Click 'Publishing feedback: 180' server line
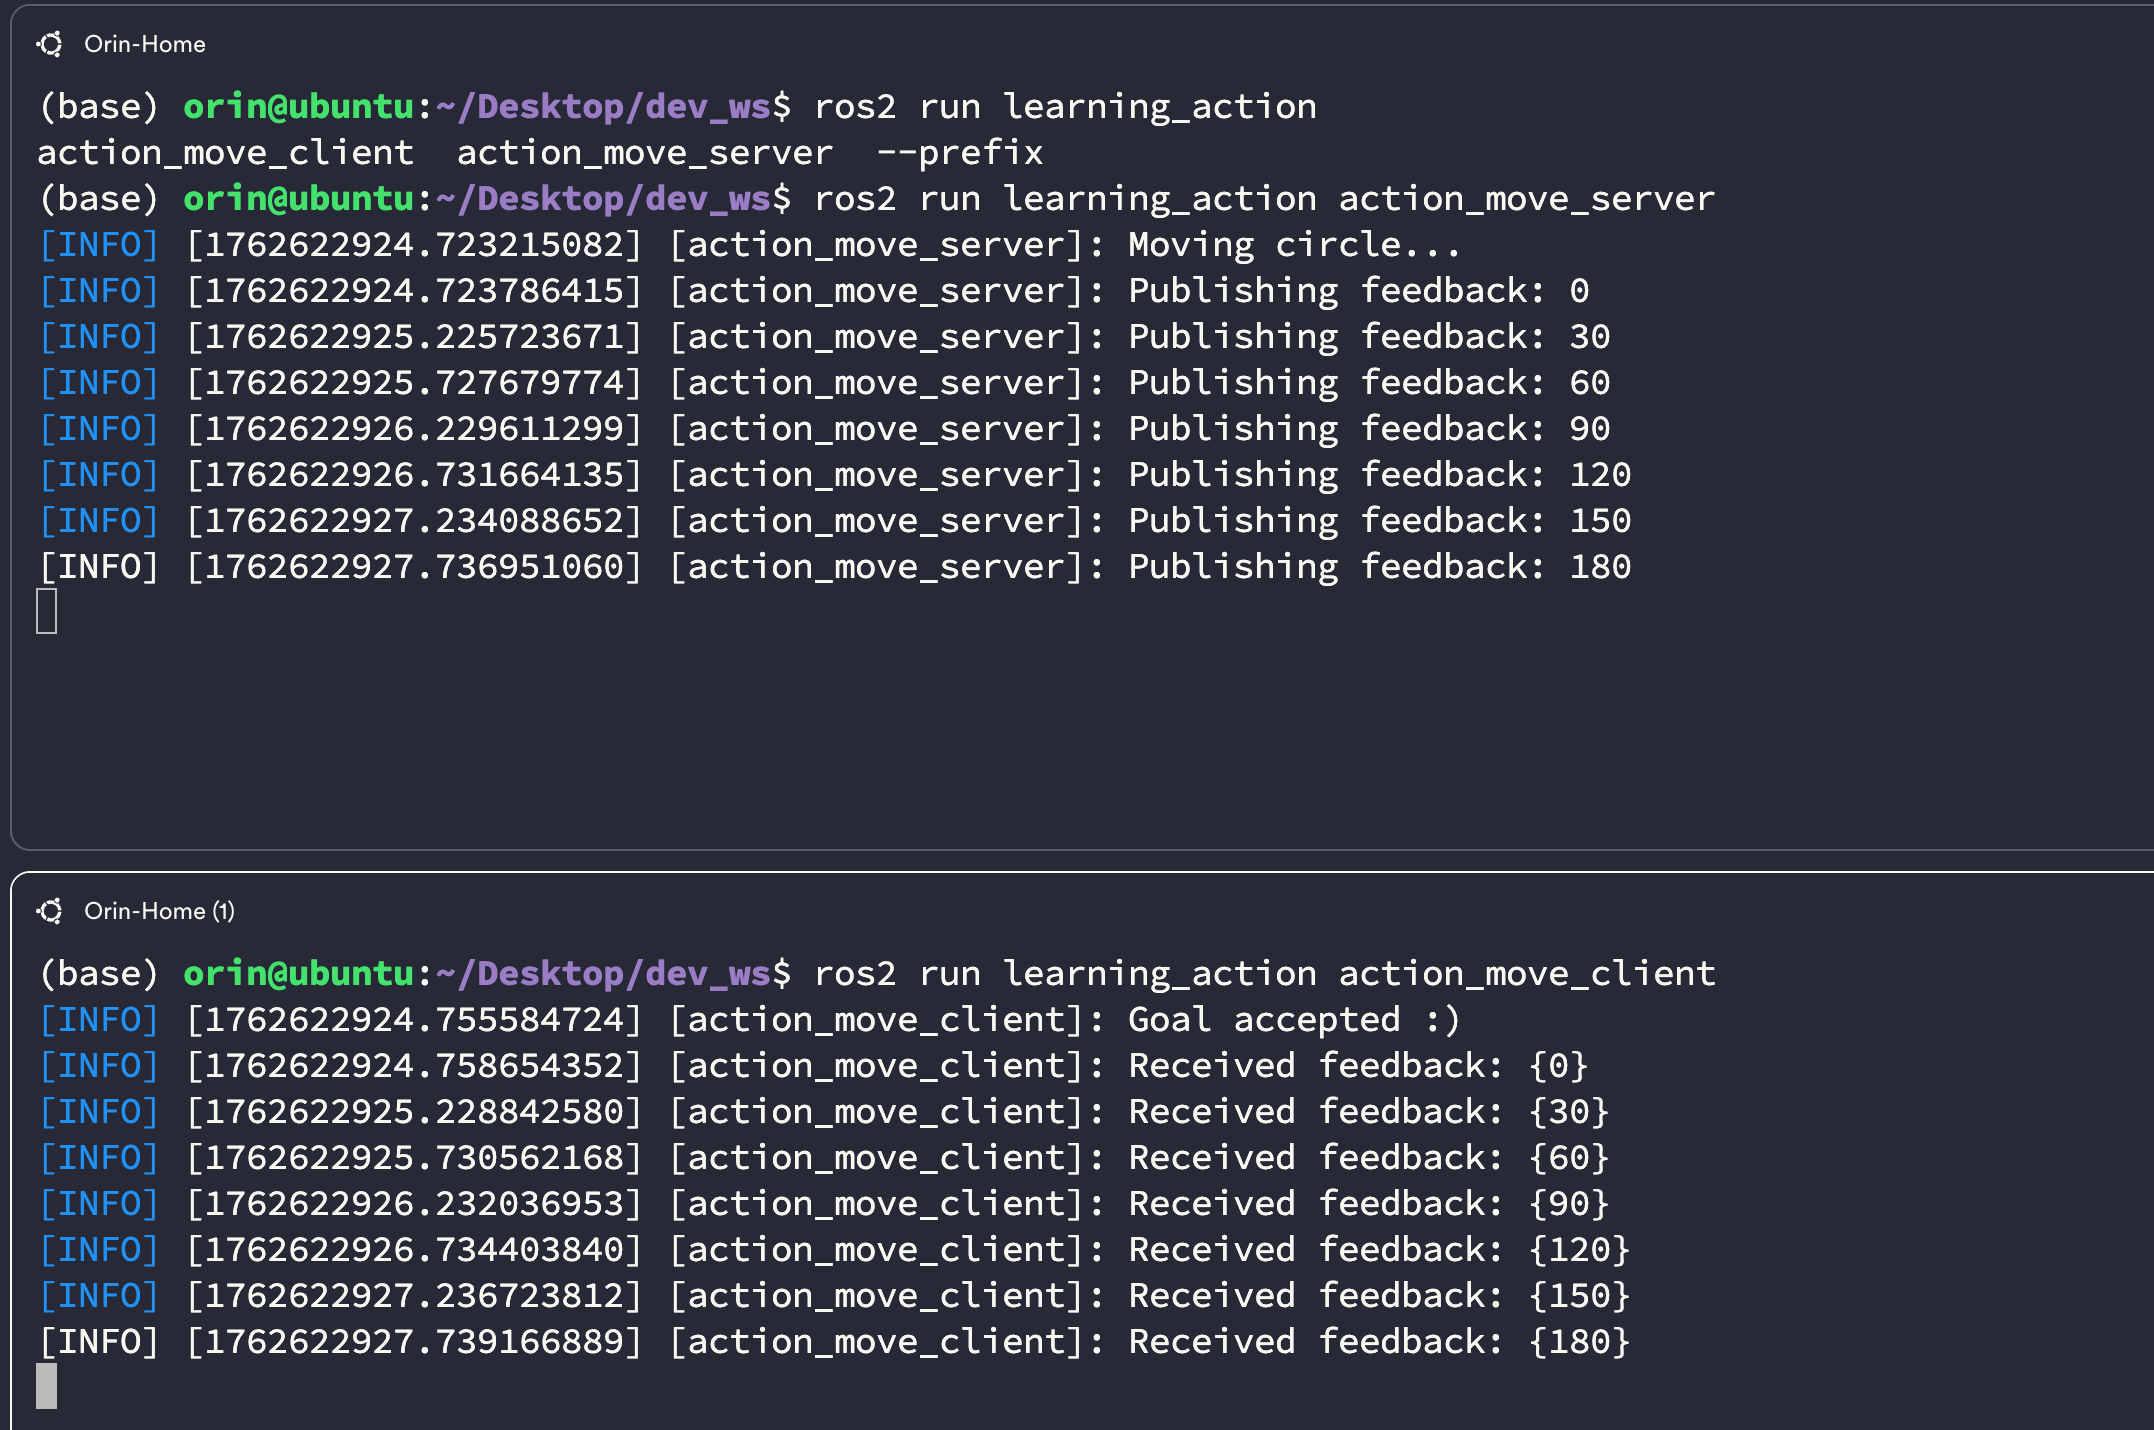This screenshot has height=1430, width=2154. [1378, 567]
